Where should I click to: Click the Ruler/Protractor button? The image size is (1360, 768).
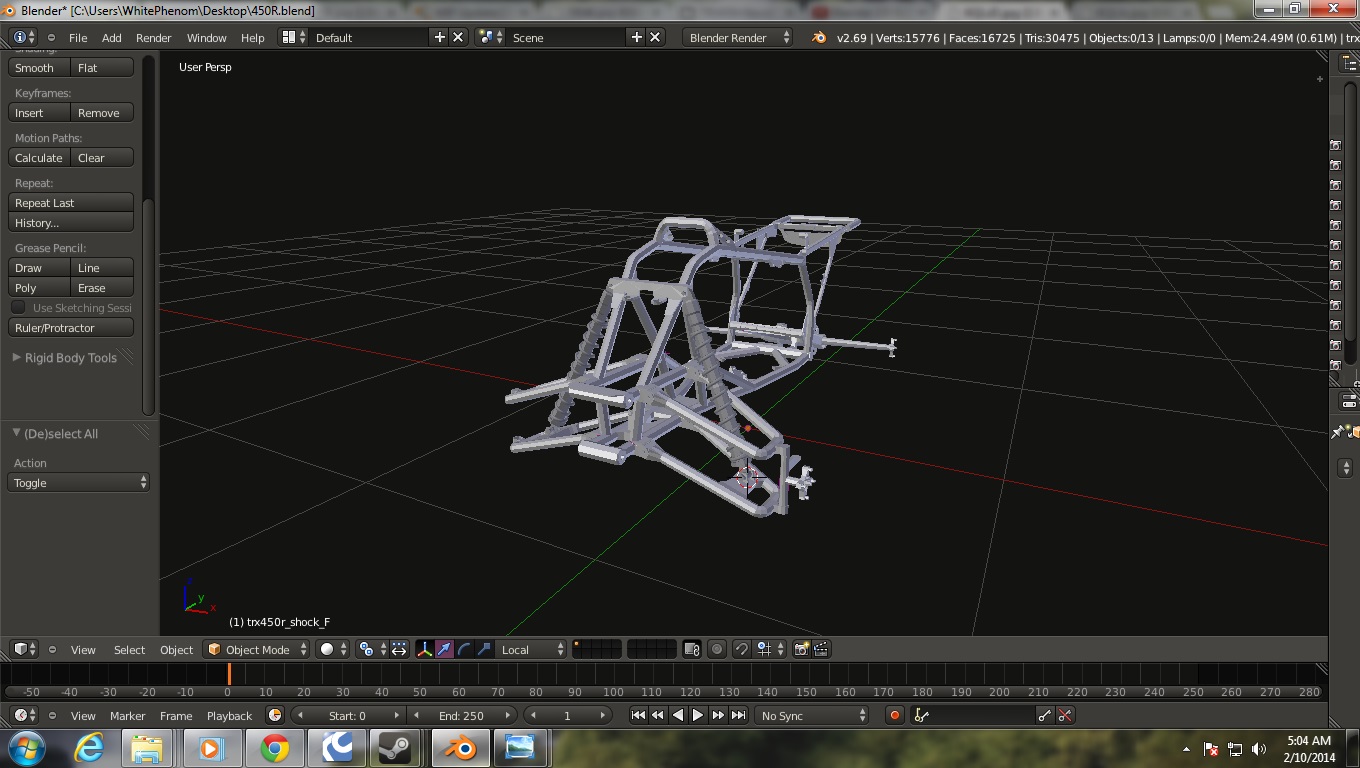point(71,327)
